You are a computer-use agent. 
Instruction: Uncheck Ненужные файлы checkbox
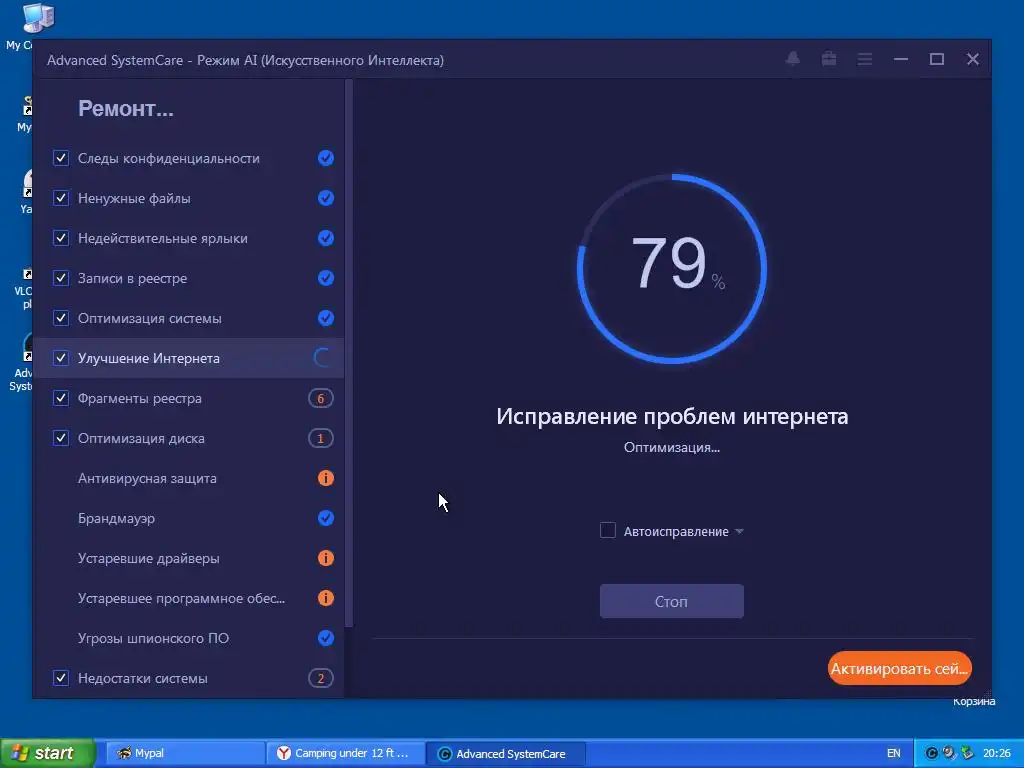[x=61, y=198]
